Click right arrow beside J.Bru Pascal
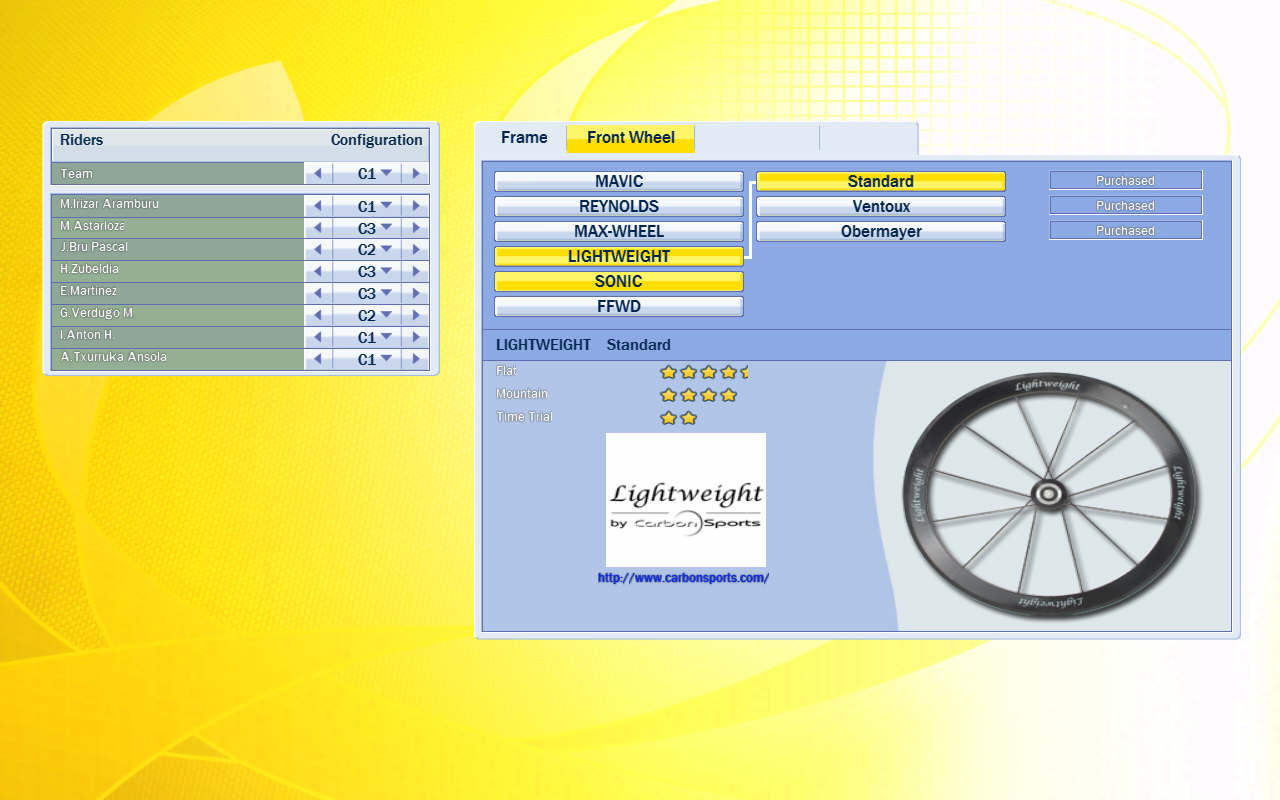Viewport: 1280px width, 800px height. [x=416, y=250]
